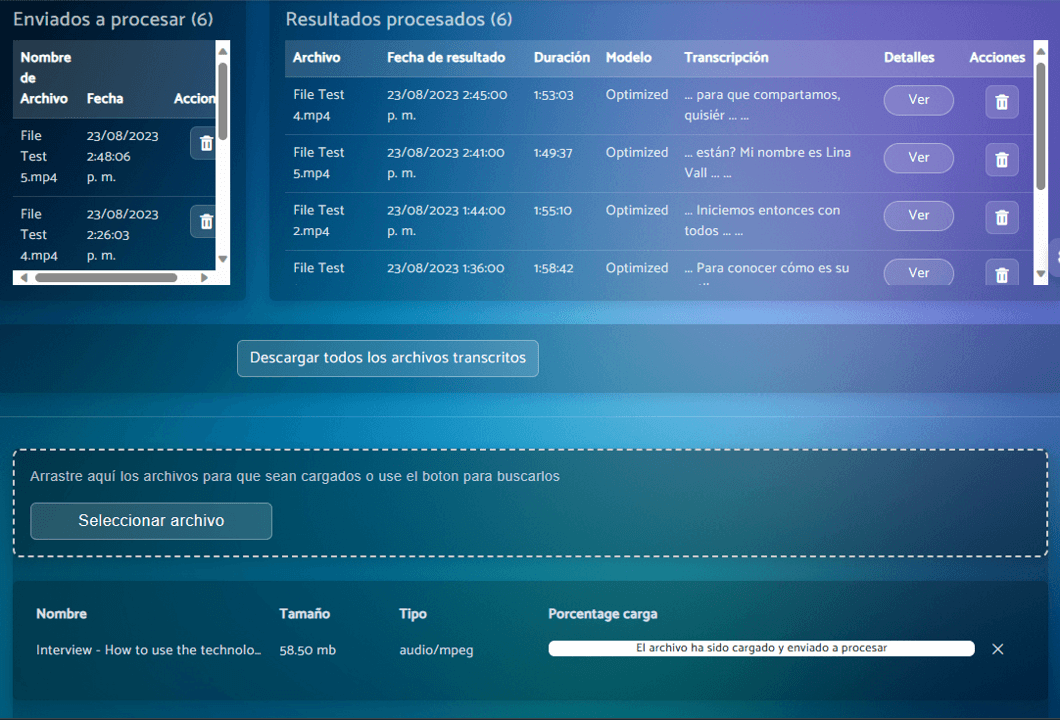The width and height of the screenshot is (1060, 720).
Task: View details of File Test 4.mp4 result
Action: (918, 100)
